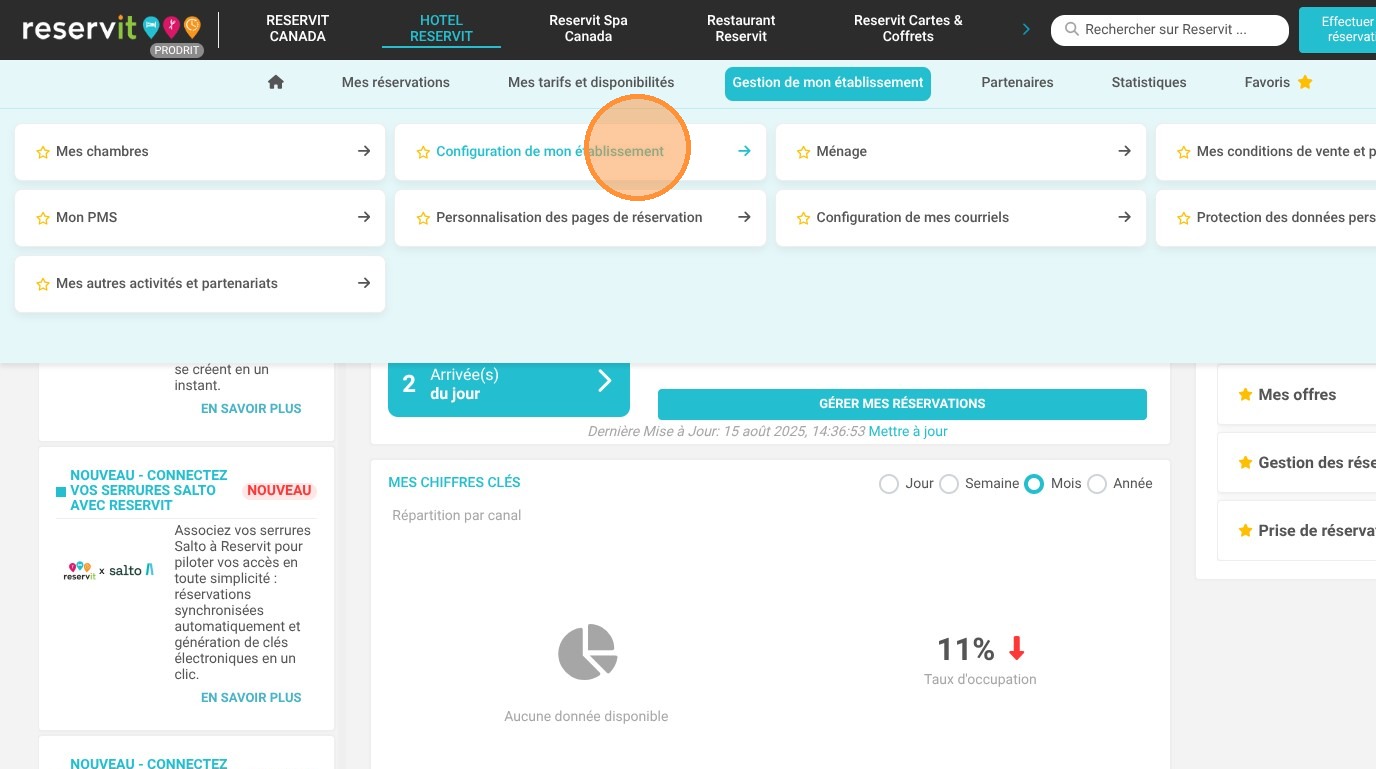This screenshot has height=769, width=1376.
Task: Star the Mon PMS card
Action: [x=43, y=218]
